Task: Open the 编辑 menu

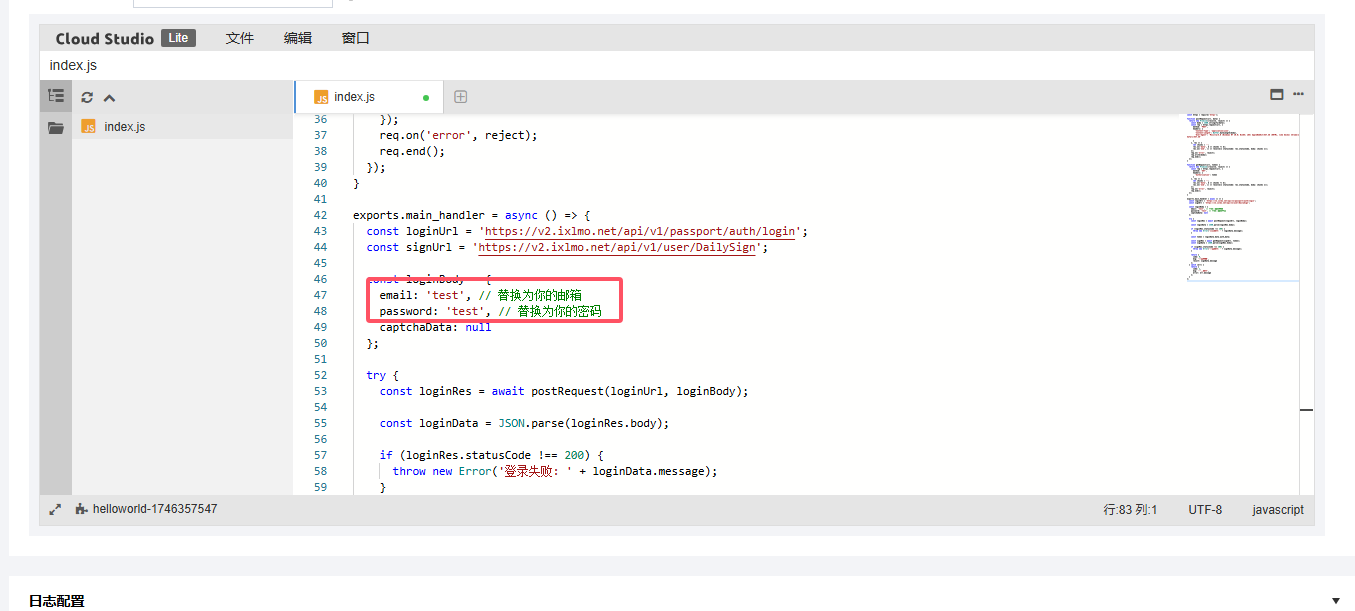Action: point(297,38)
